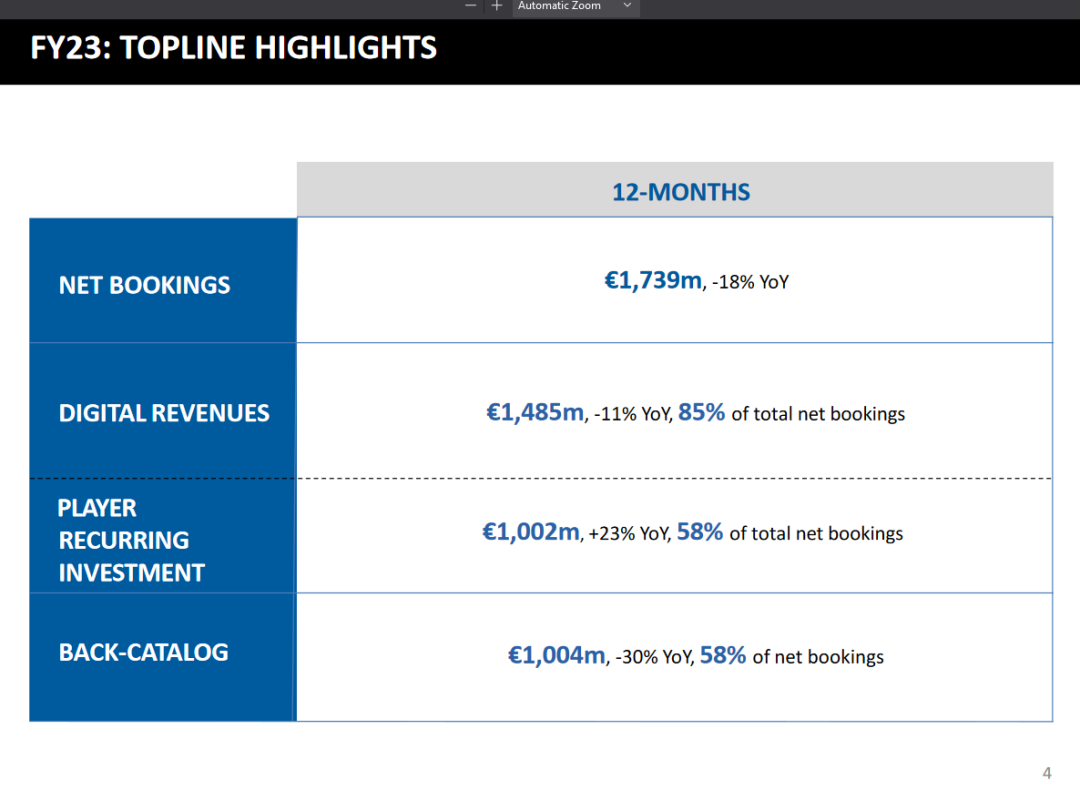Select the 85% digital share value

[x=701, y=412]
